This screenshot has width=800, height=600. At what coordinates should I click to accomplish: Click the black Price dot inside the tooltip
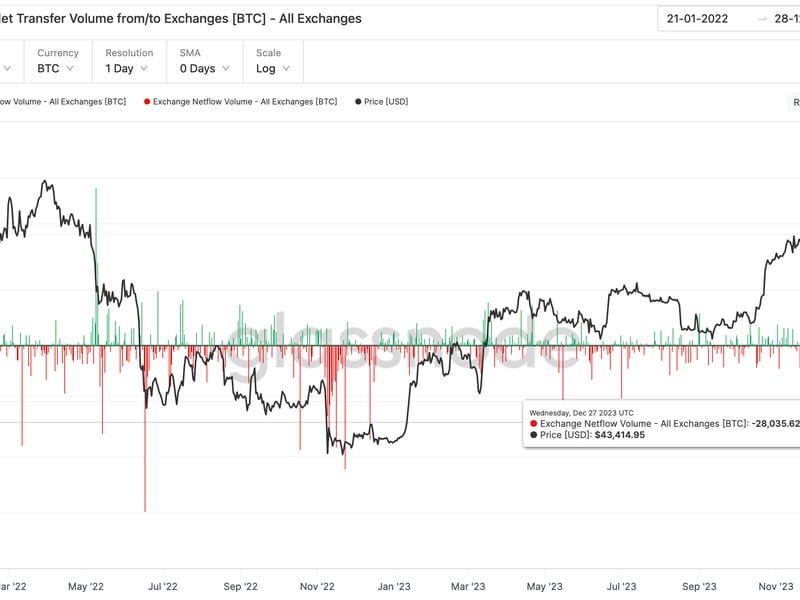534,434
